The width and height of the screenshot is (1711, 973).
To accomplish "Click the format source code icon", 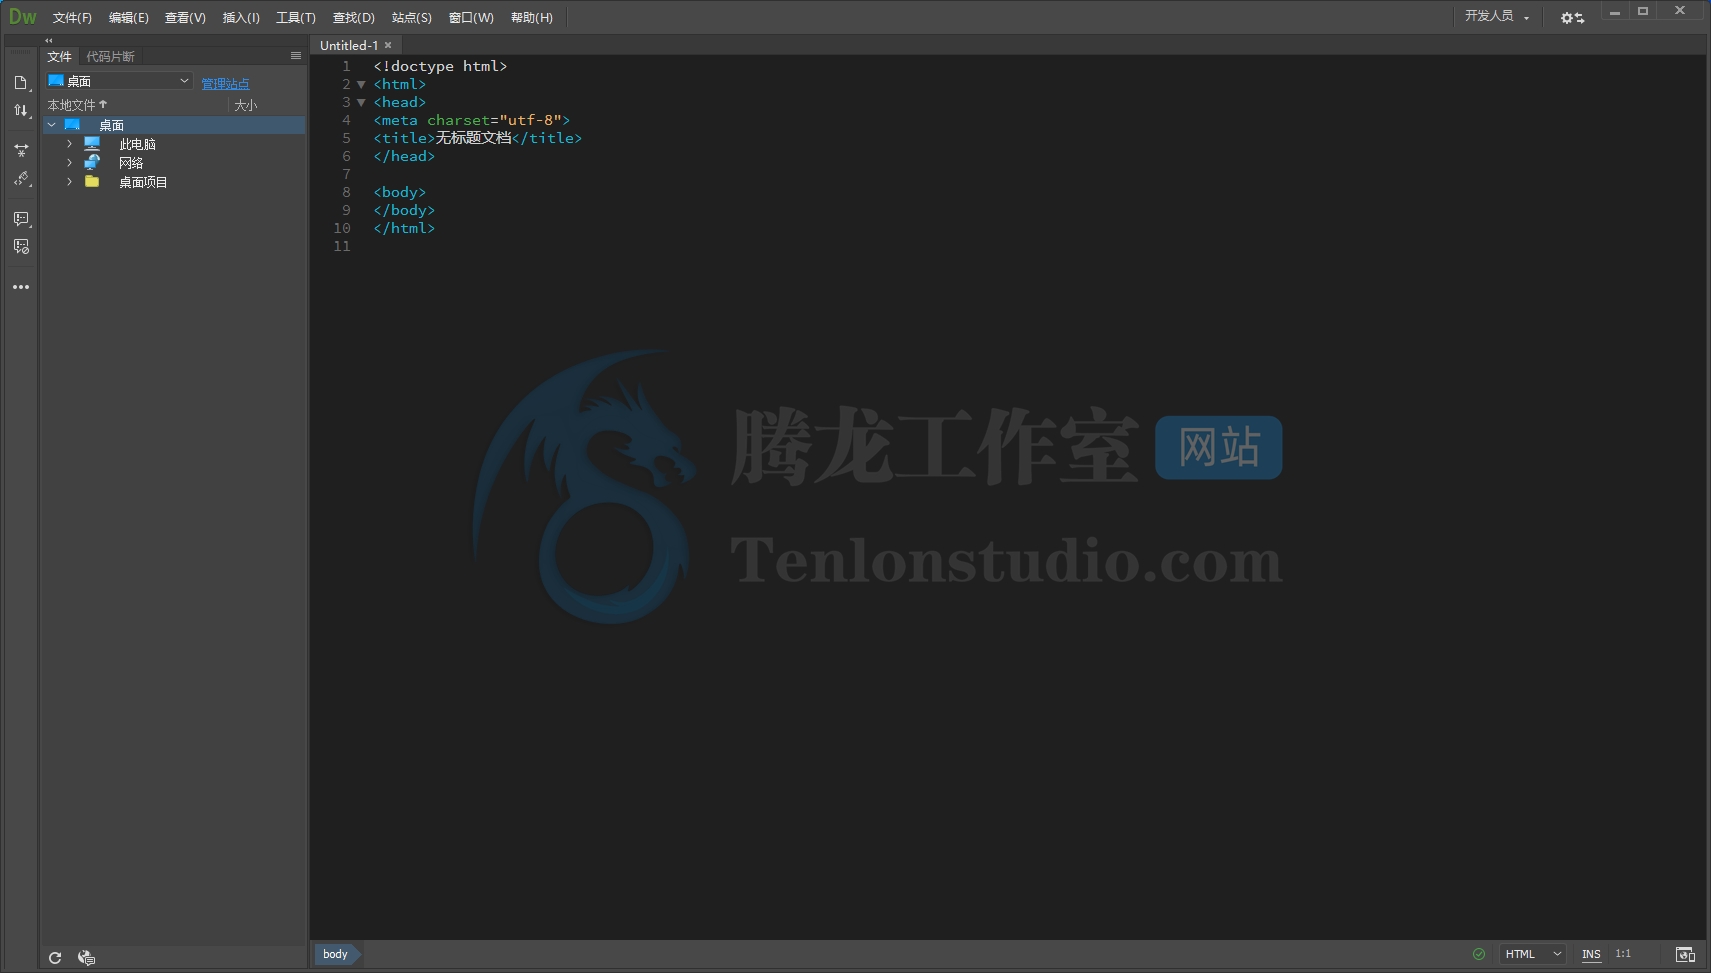I will (21, 178).
